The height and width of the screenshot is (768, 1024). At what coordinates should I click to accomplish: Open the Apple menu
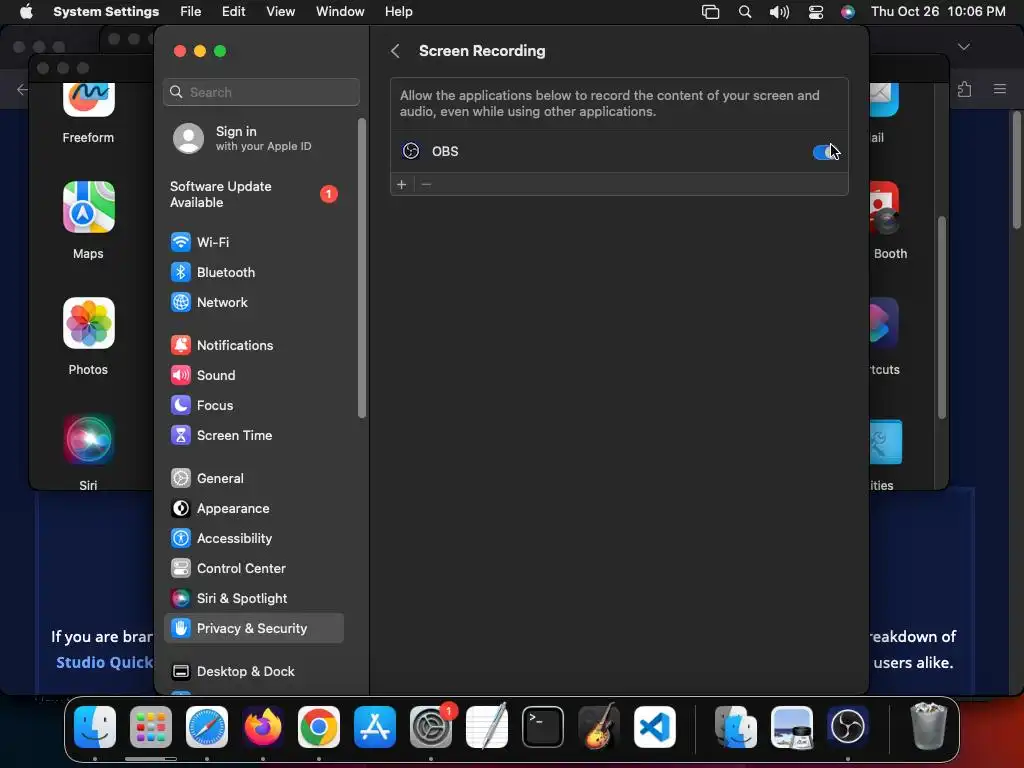(x=26, y=12)
